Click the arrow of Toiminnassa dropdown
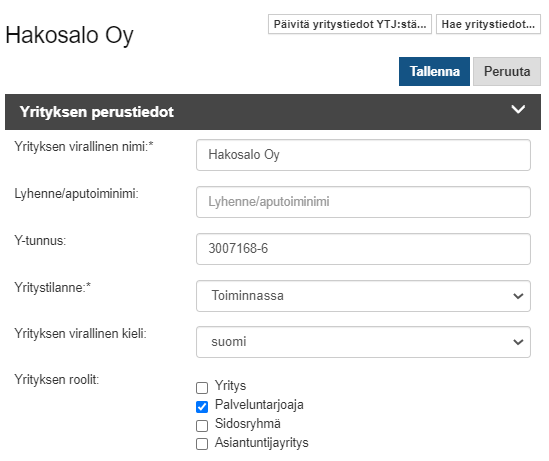The width and height of the screenshot is (549, 461). click(x=518, y=296)
